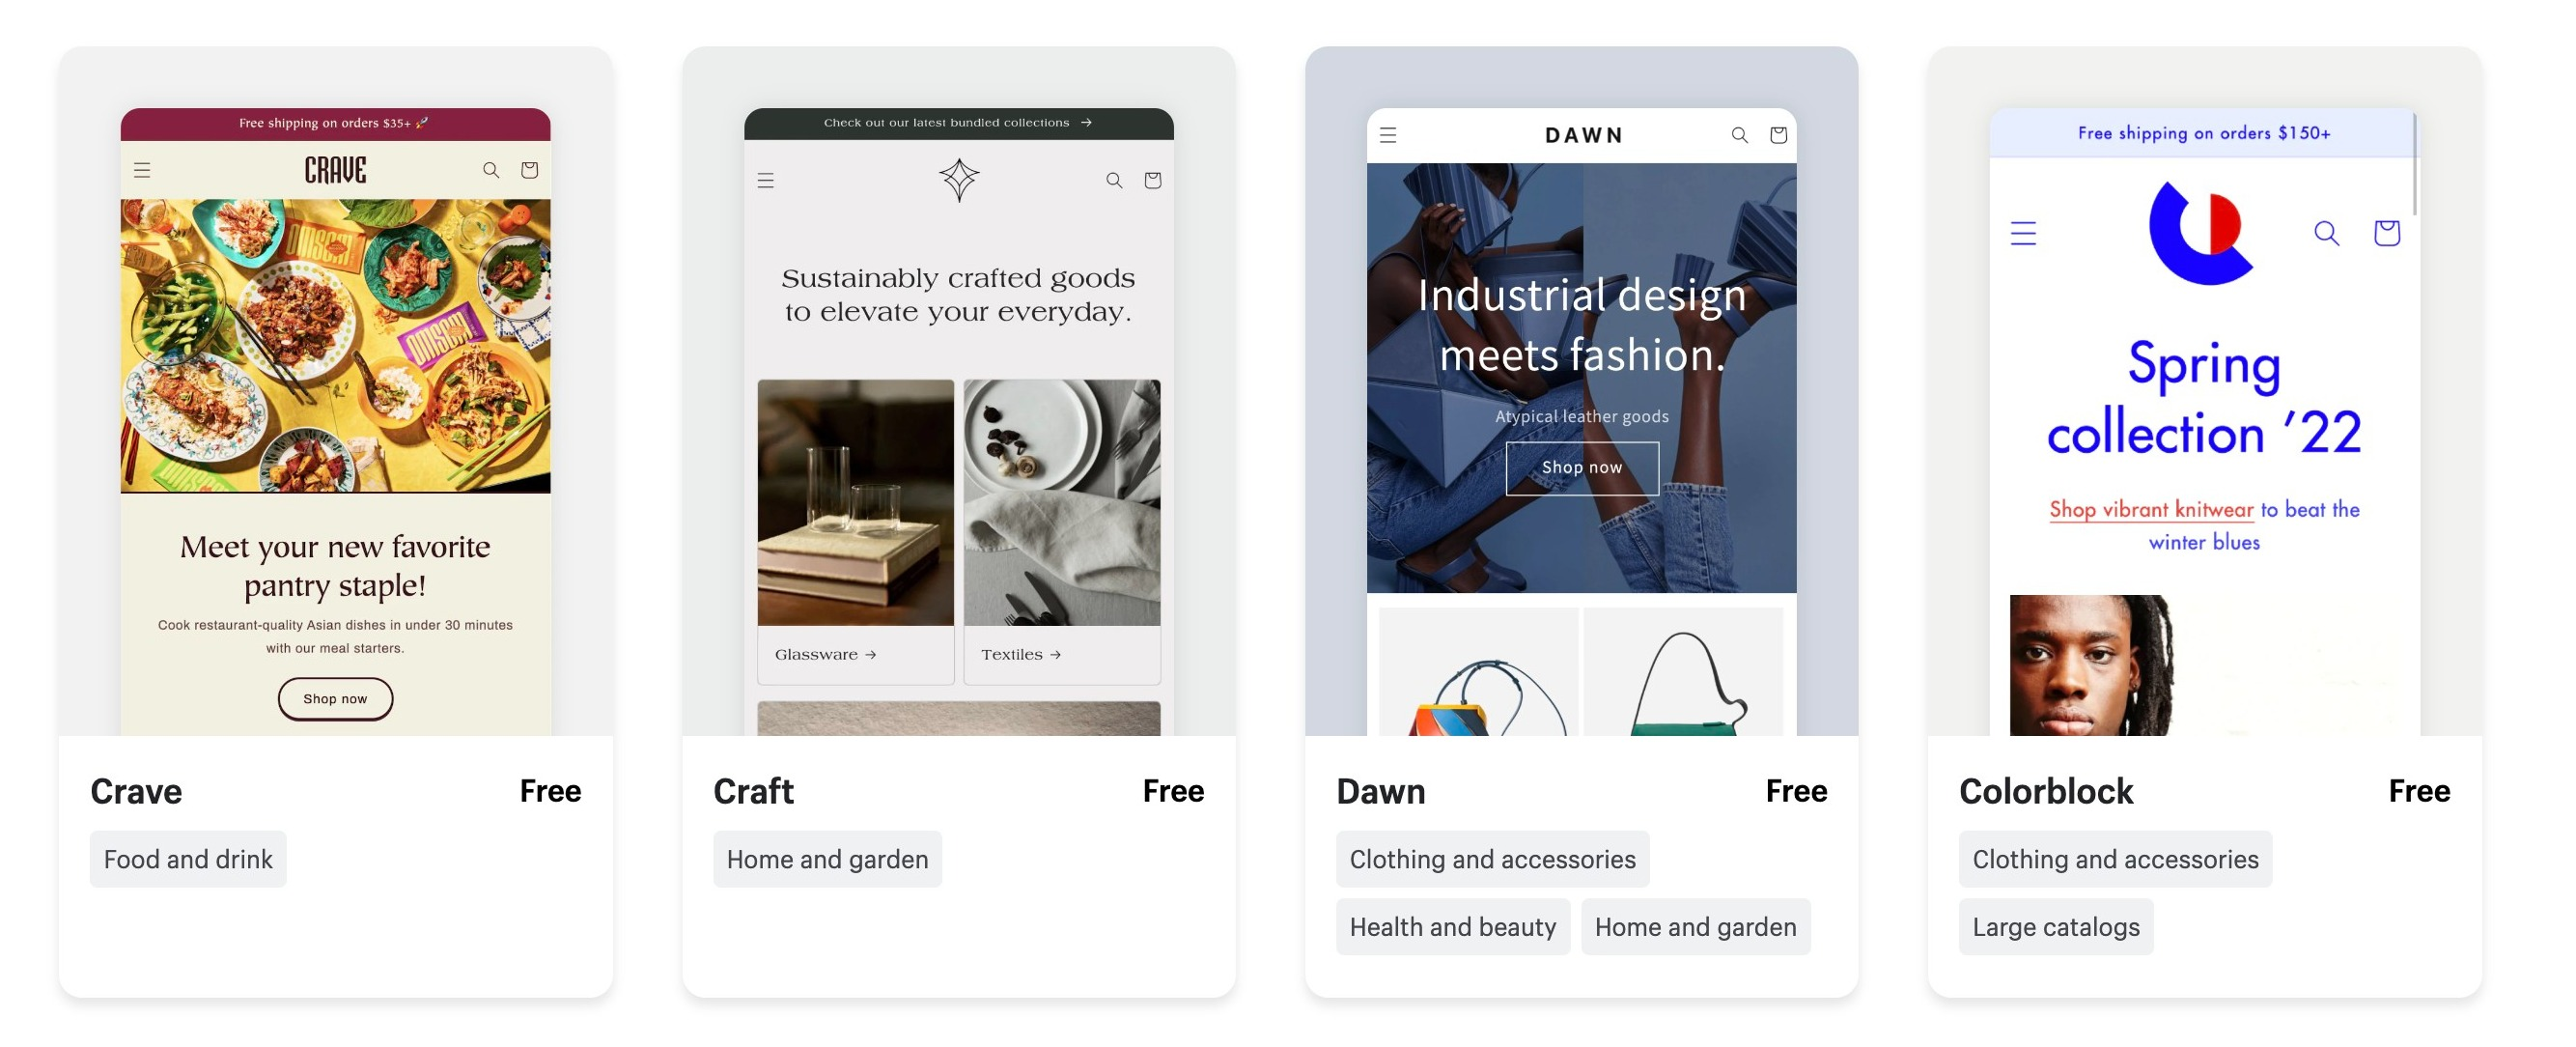Image resolution: width=2576 pixels, height=1047 pixels.
Task: Open the Textiles collection link
Action: [x=1021, y=655]
